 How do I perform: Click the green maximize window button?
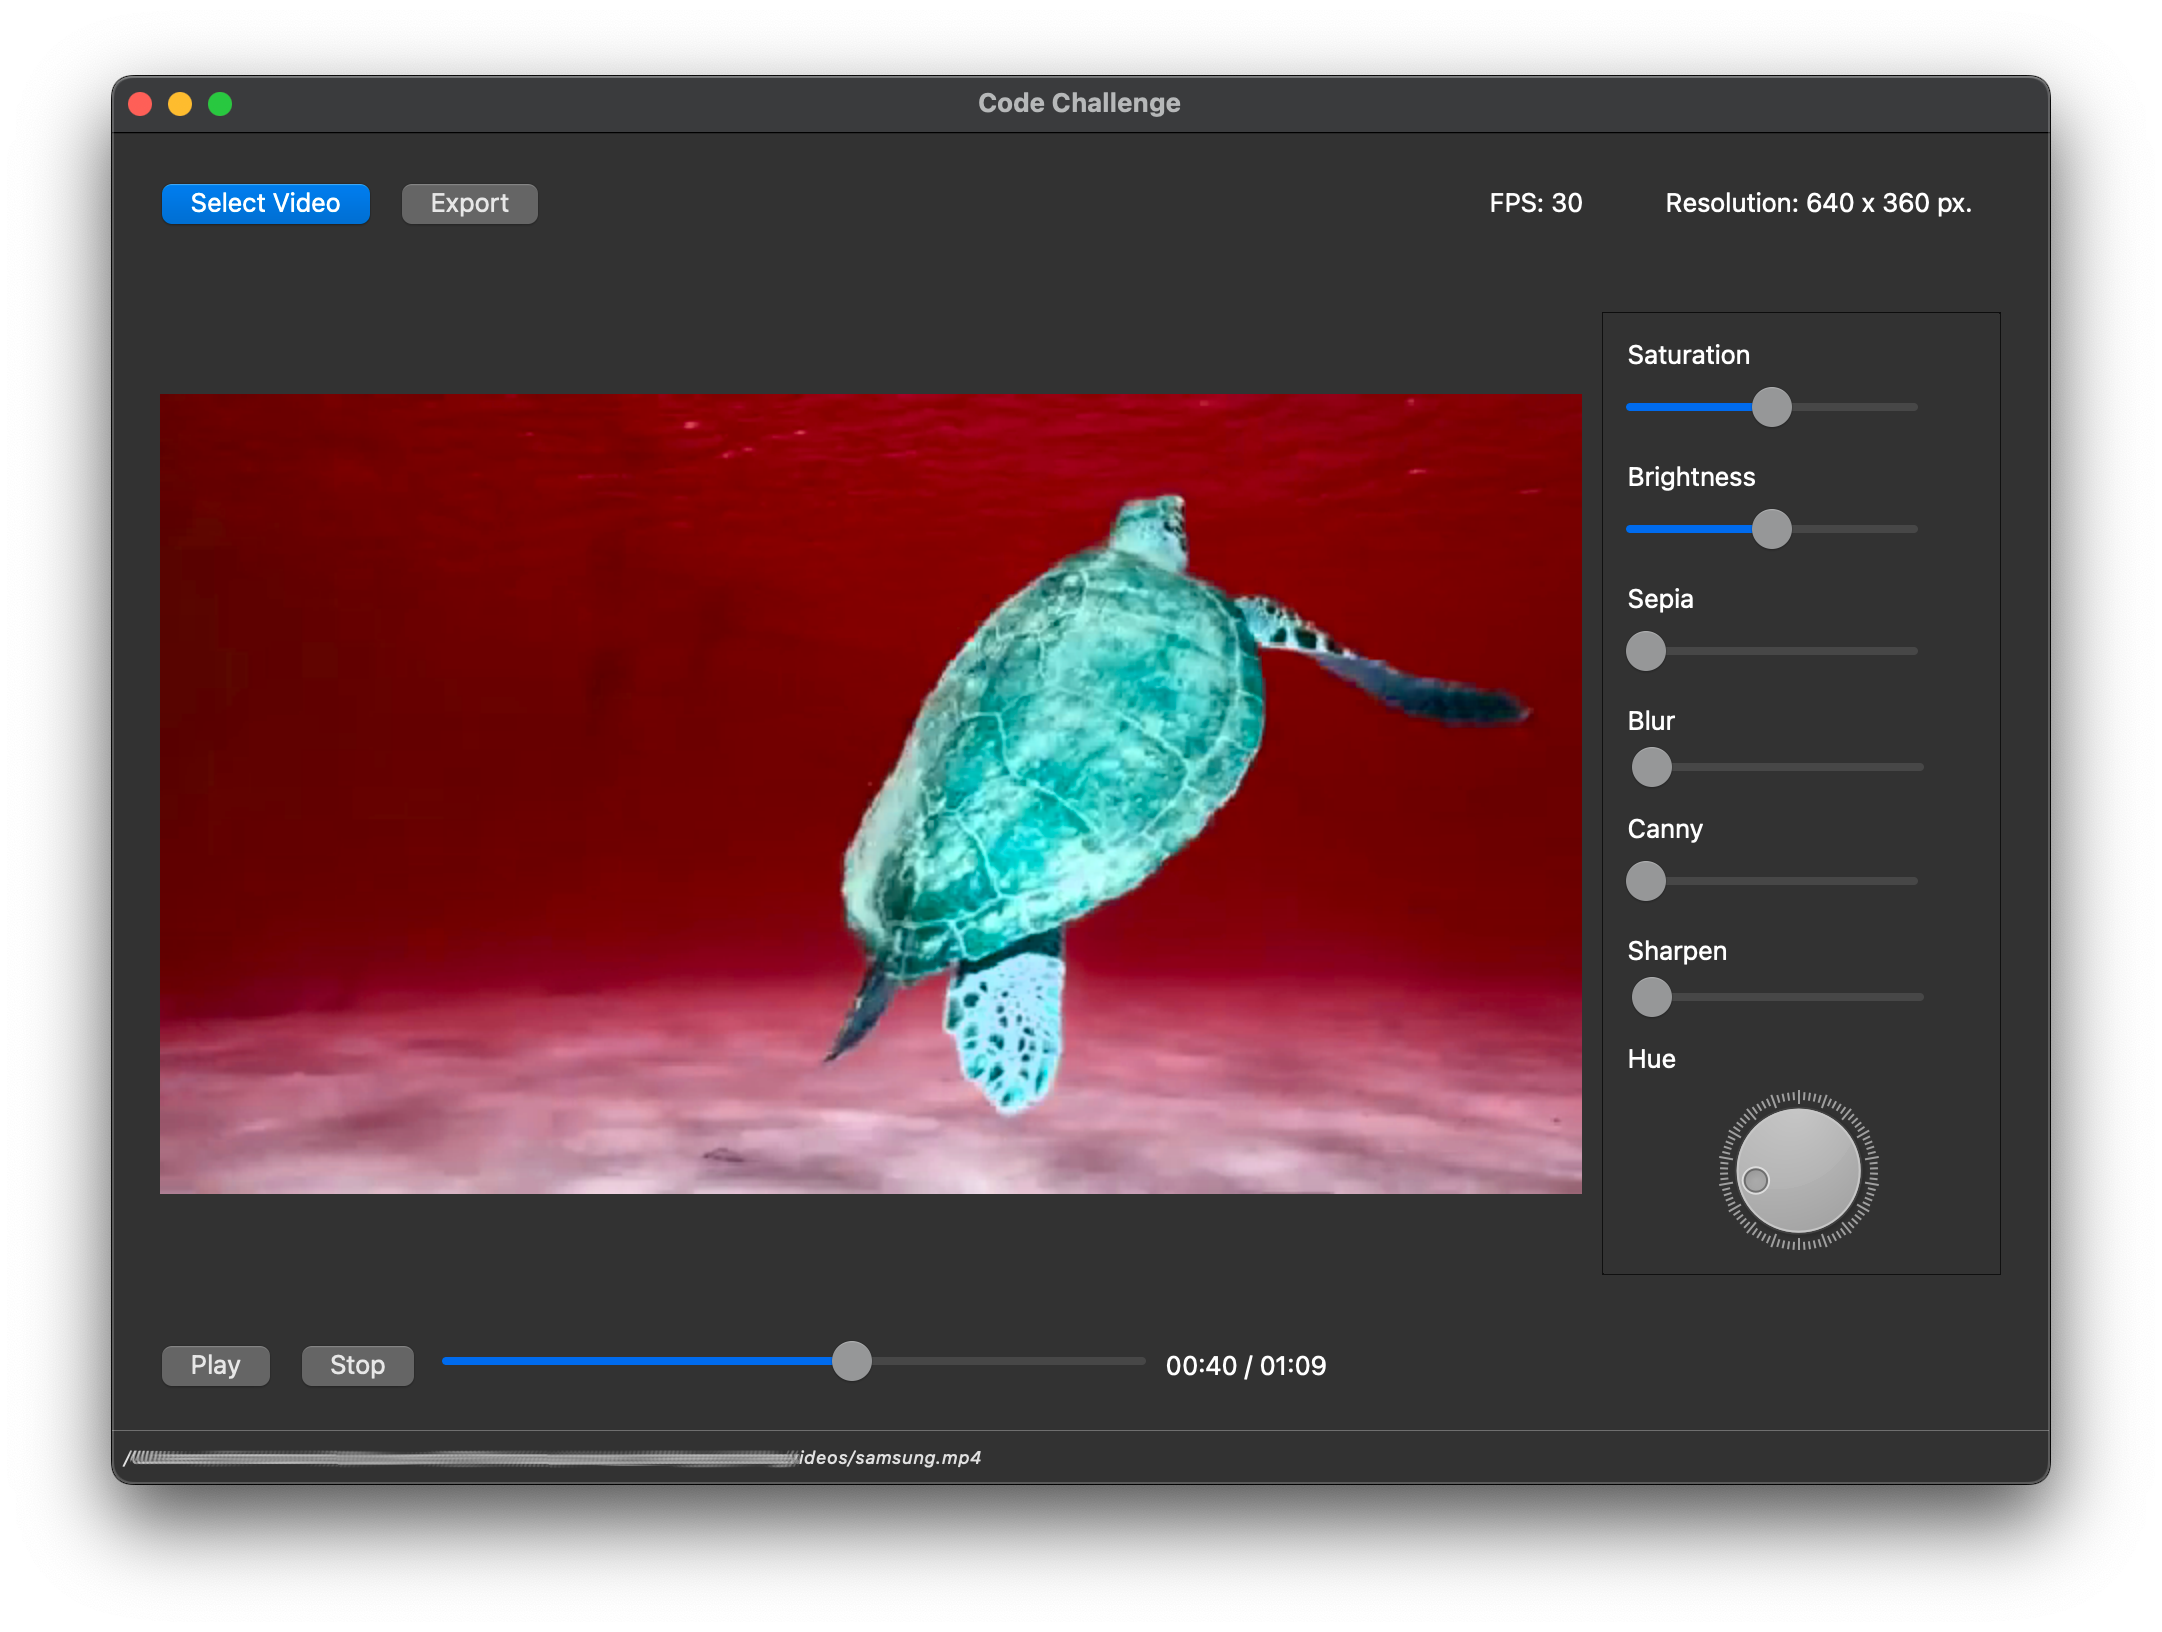[220, 104]
